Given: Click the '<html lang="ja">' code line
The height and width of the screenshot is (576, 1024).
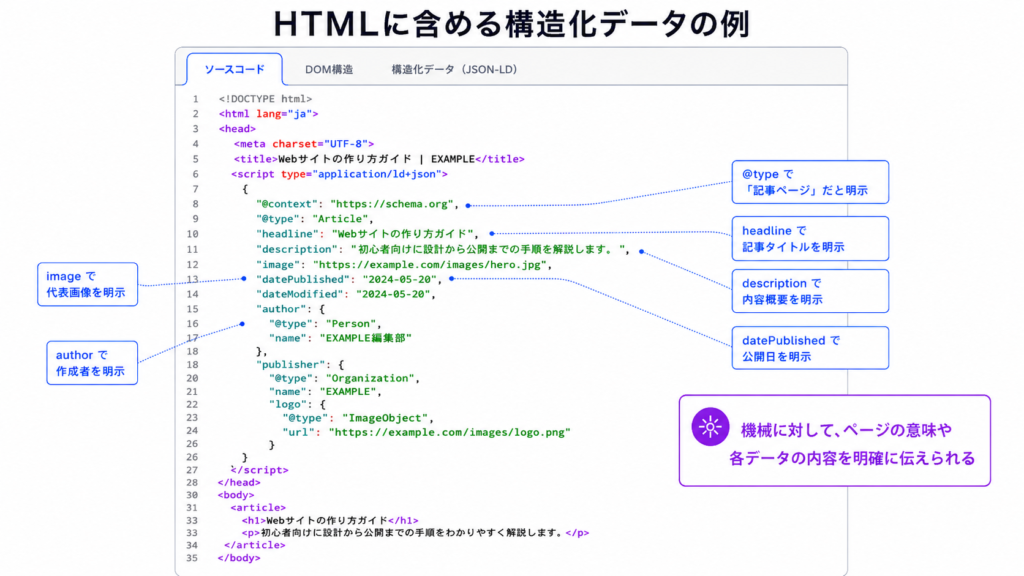Looking at the screenshot, I should coord(268,114).
